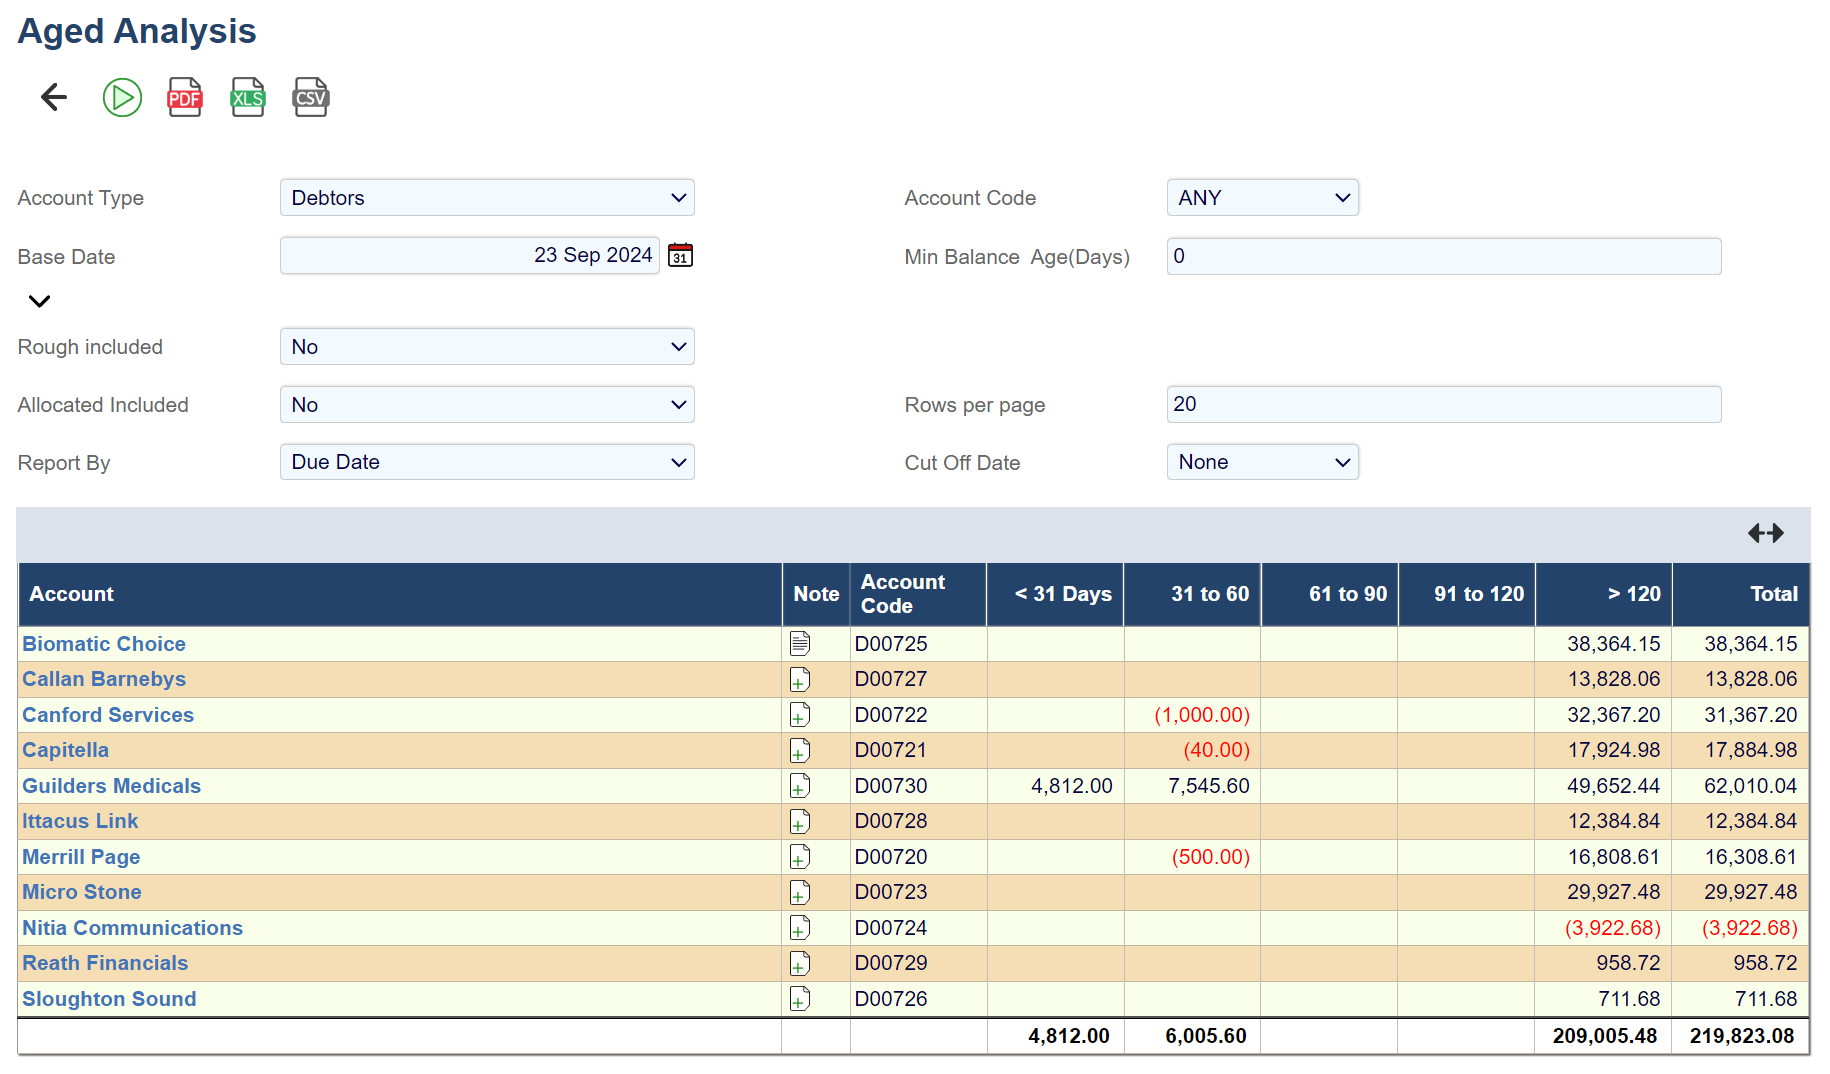Open the Base Date calendar picker
This screenshot has width=1830, height=1074.
[680, 256]
